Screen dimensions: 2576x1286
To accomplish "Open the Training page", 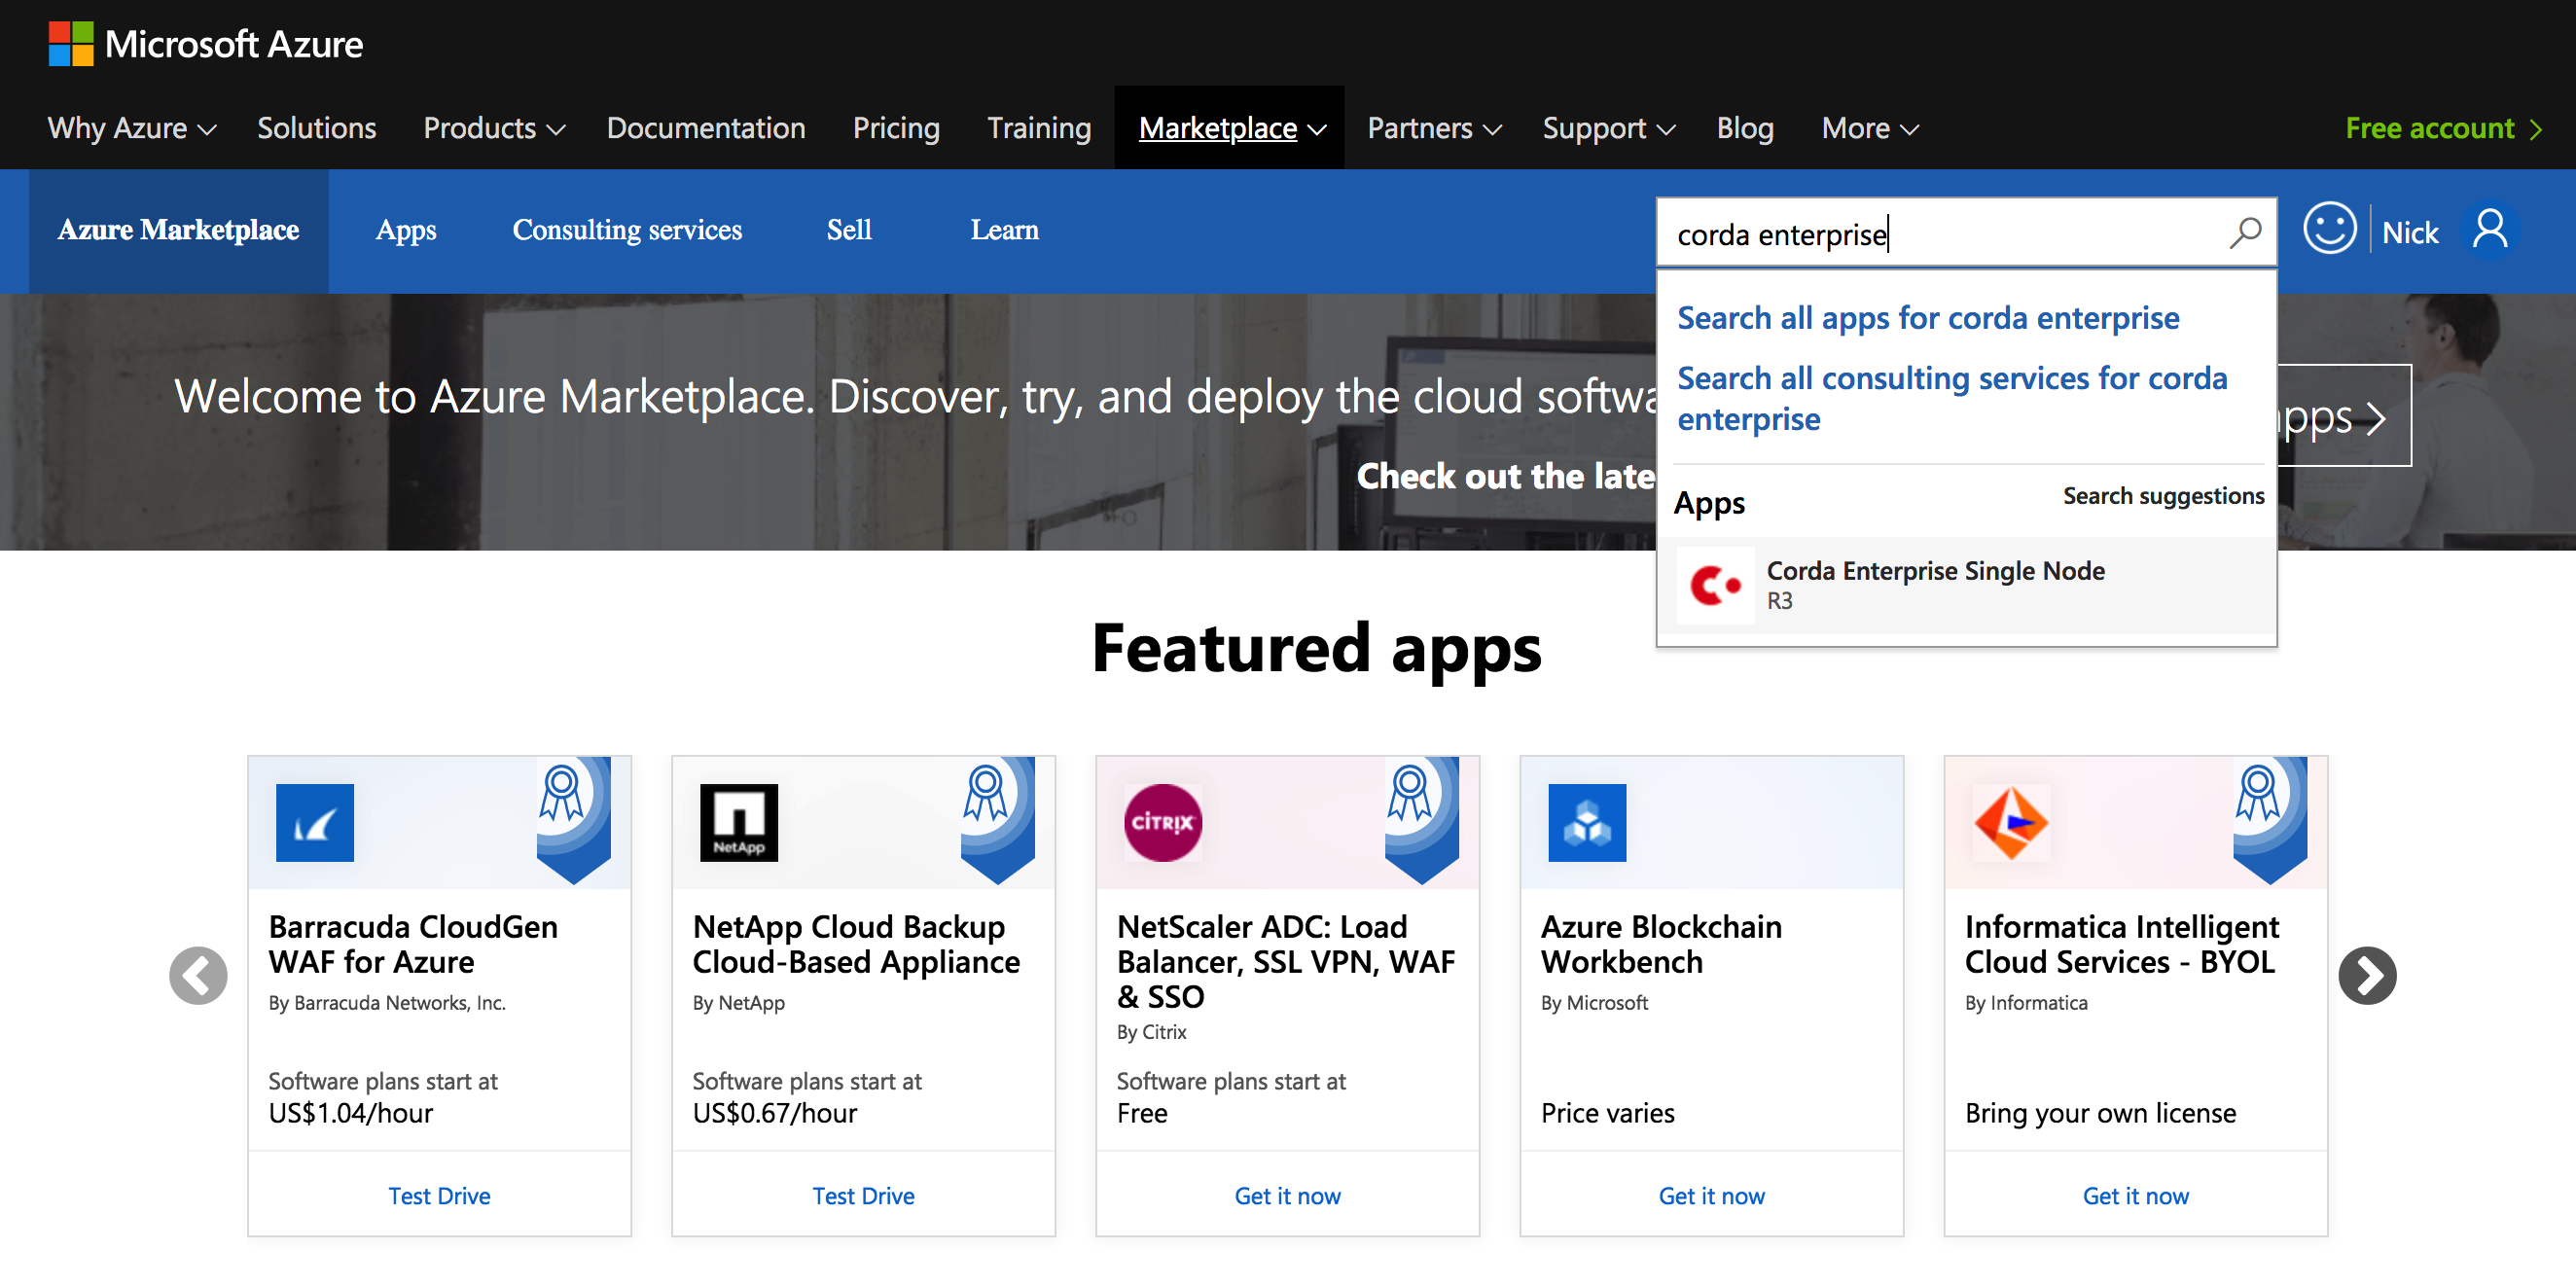I will (x=1038, y=128).
